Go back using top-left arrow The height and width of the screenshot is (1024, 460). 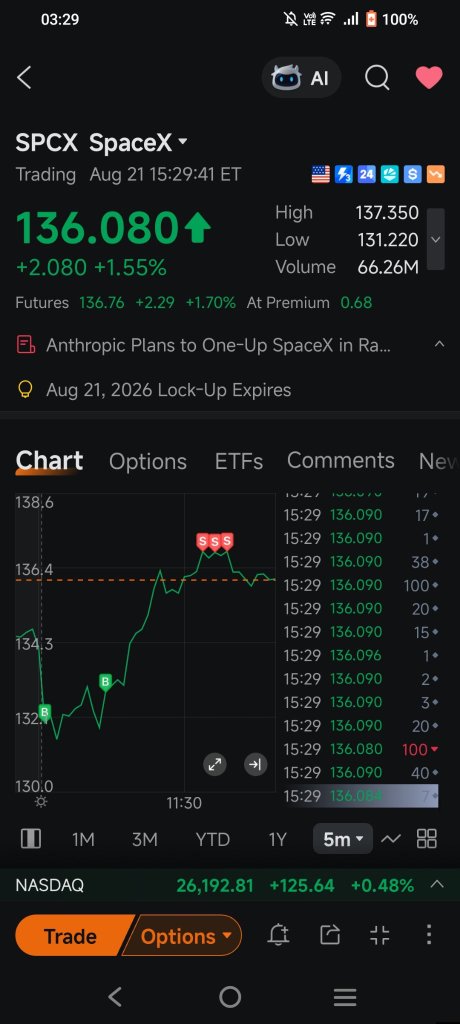click(24, 78)
